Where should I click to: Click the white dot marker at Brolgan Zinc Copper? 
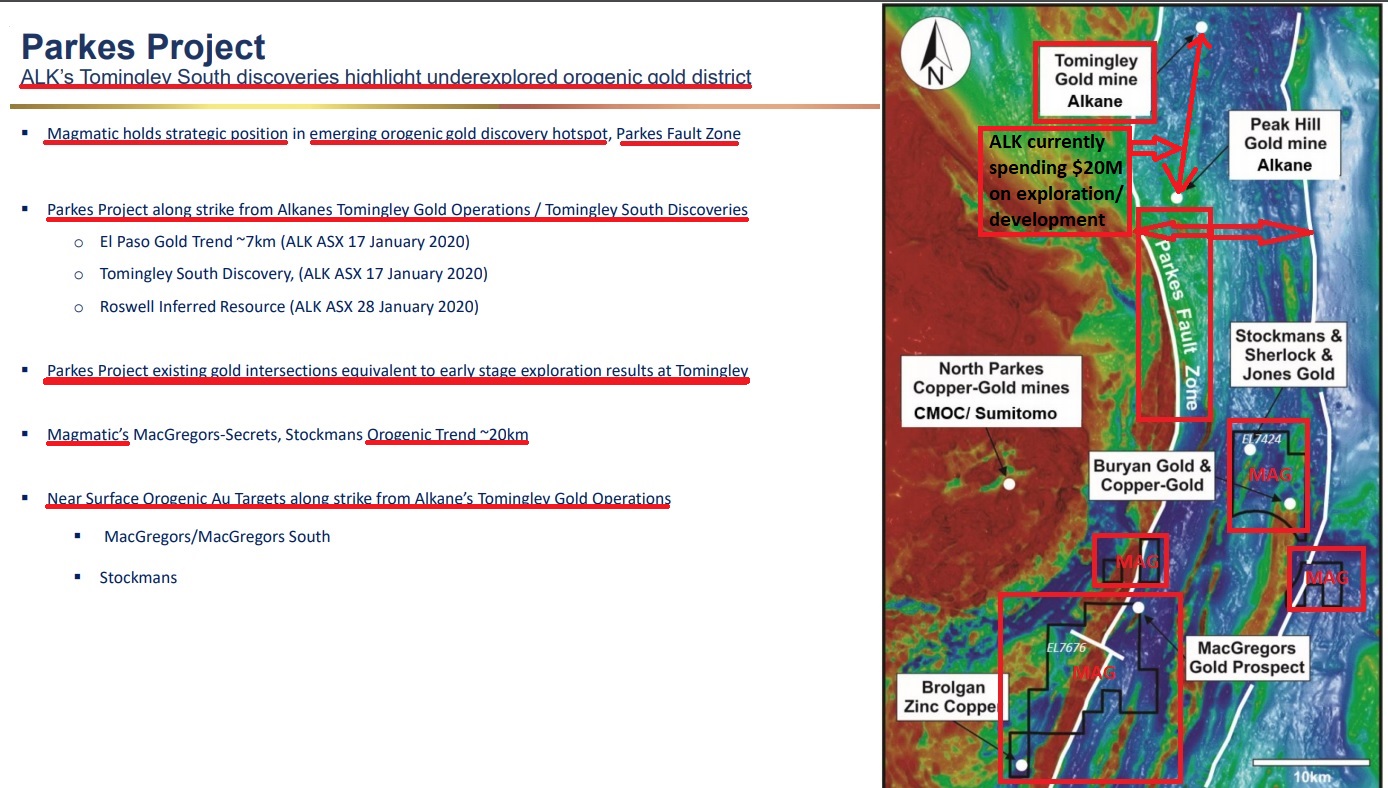(x=1021, y=765)
